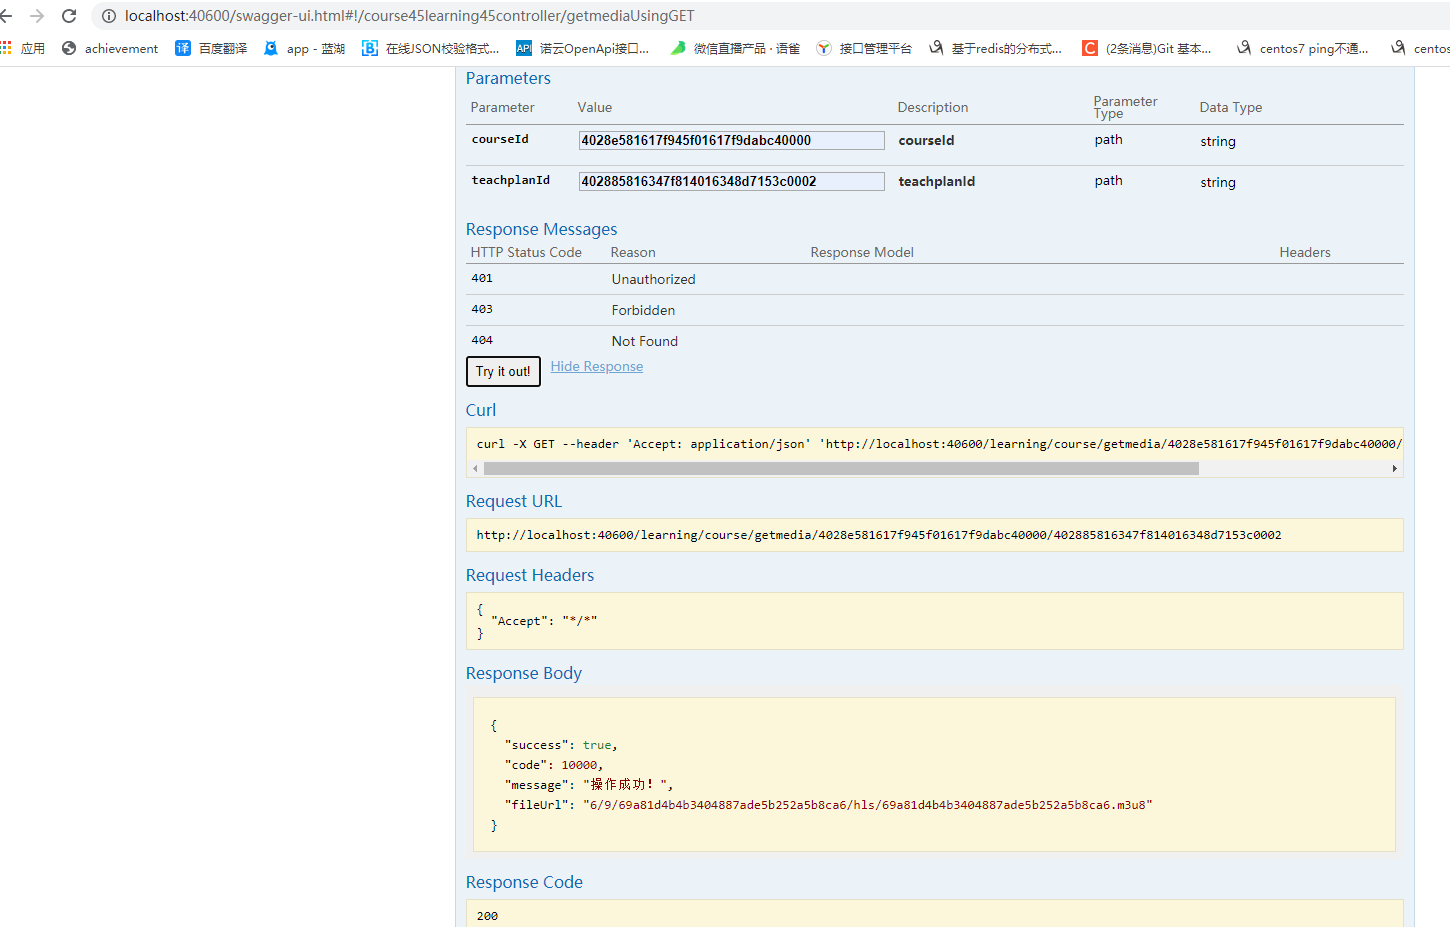Click the Curl box horizontal scrollbar thumb
This screenshot has width=1450, height=927.
(x=841, y=468)
